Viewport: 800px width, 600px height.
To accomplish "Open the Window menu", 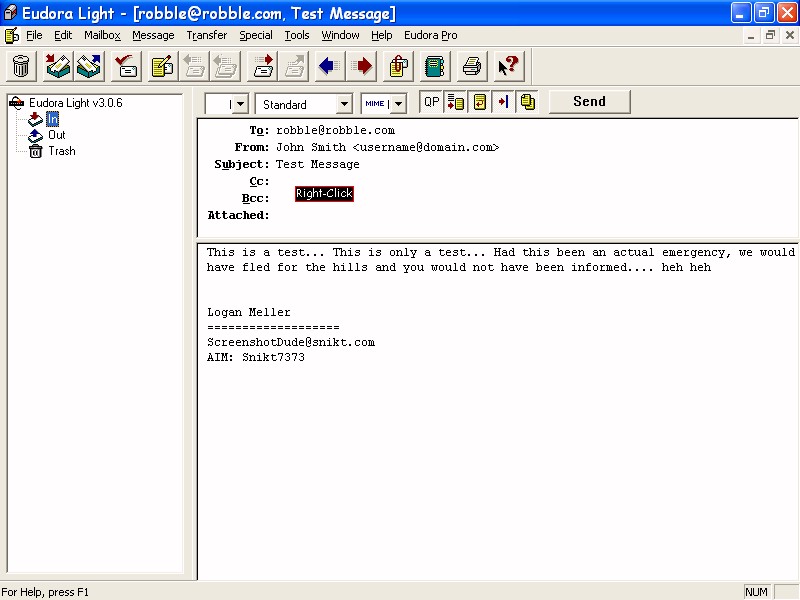I will 340,35.
